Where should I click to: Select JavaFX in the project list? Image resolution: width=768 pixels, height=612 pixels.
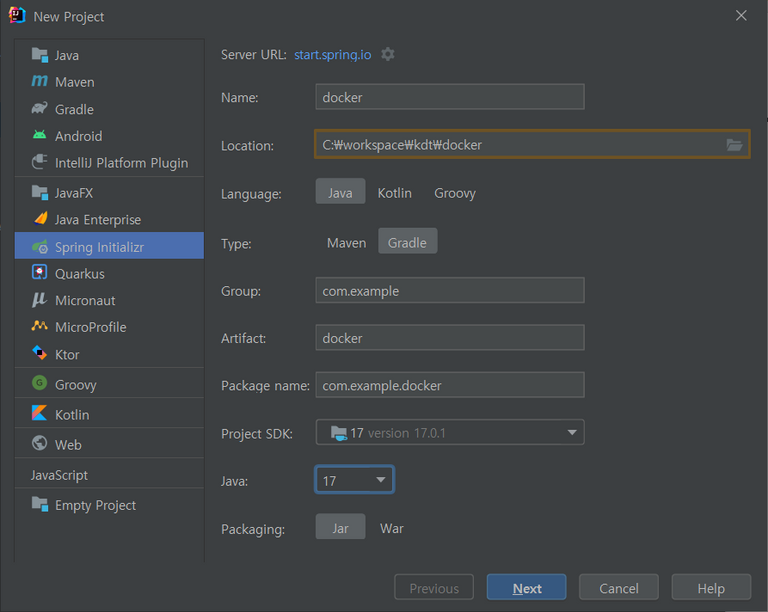(x=109, y=192)
